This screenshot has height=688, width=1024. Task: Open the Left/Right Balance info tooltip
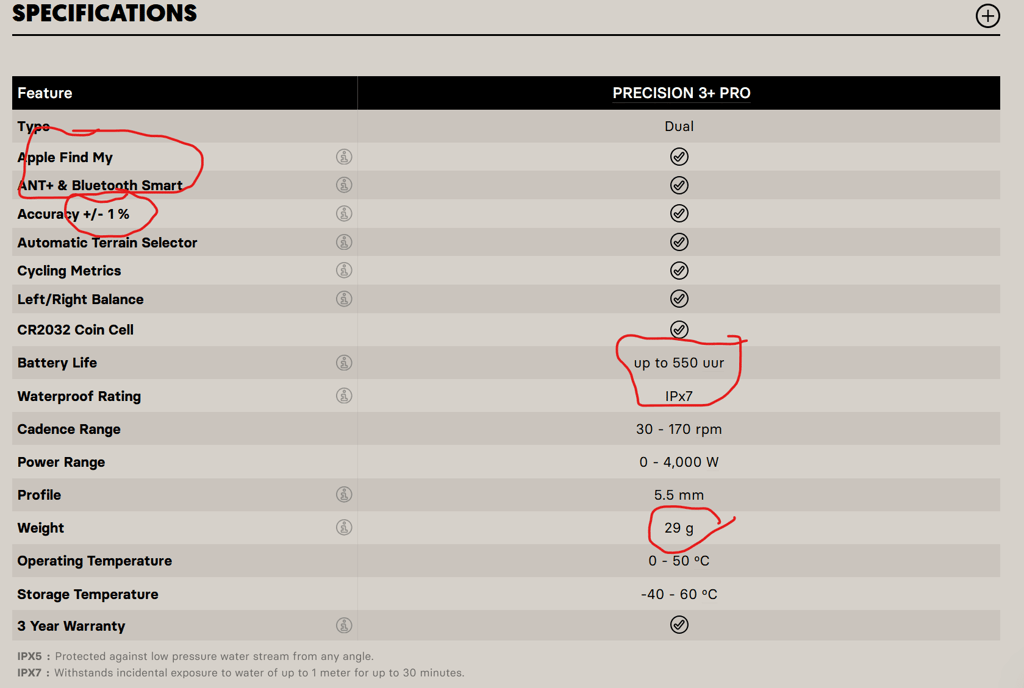[x=344, y=298]
